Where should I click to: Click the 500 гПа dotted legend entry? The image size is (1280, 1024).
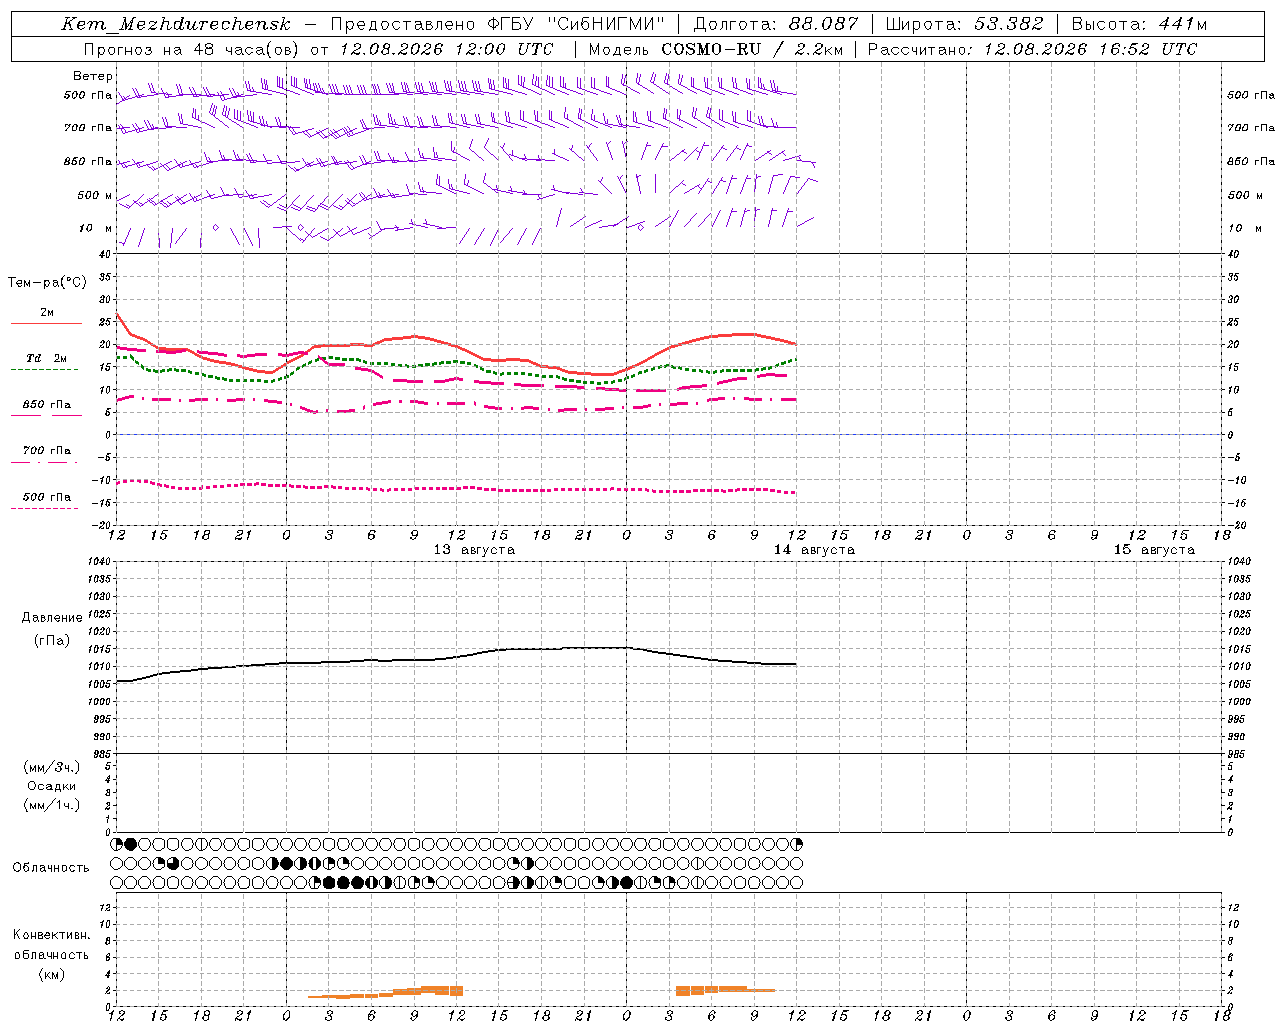coord(46,497)
